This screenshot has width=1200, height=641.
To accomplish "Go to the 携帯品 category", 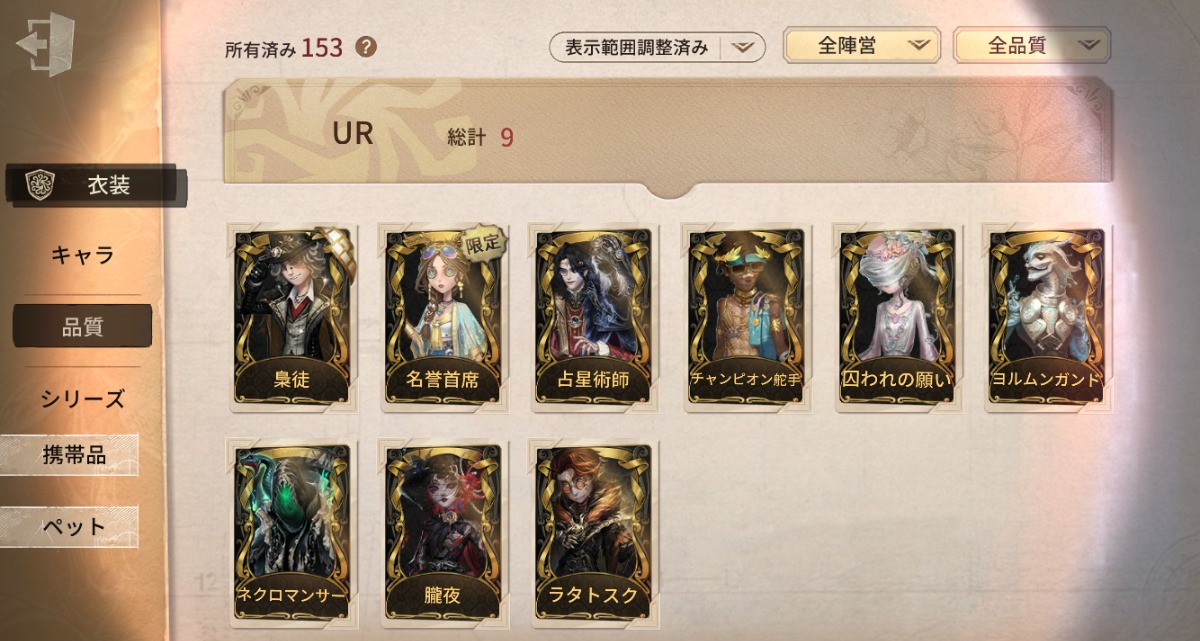I will [70, 455].
